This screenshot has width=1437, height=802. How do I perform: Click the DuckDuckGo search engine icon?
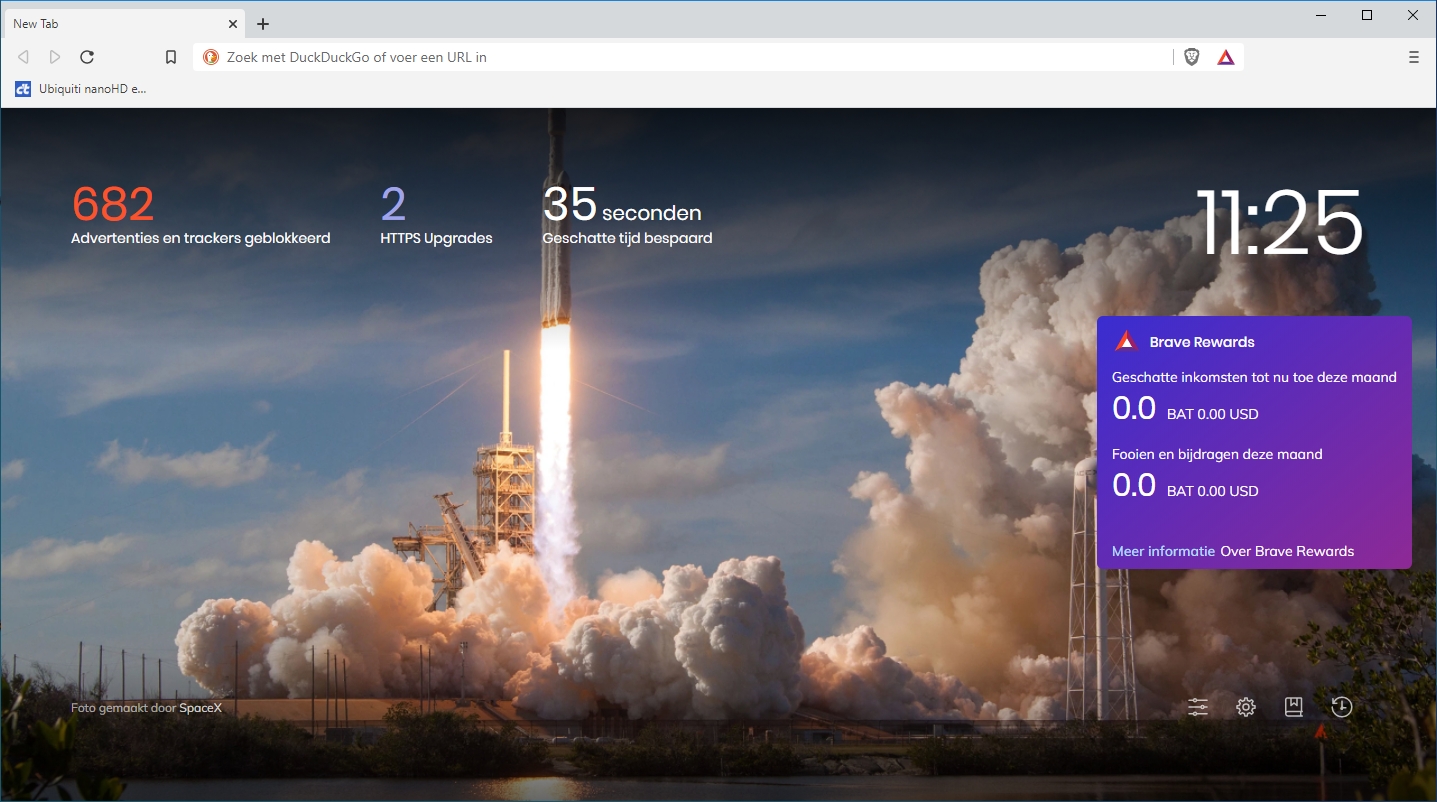coord(211,57)
